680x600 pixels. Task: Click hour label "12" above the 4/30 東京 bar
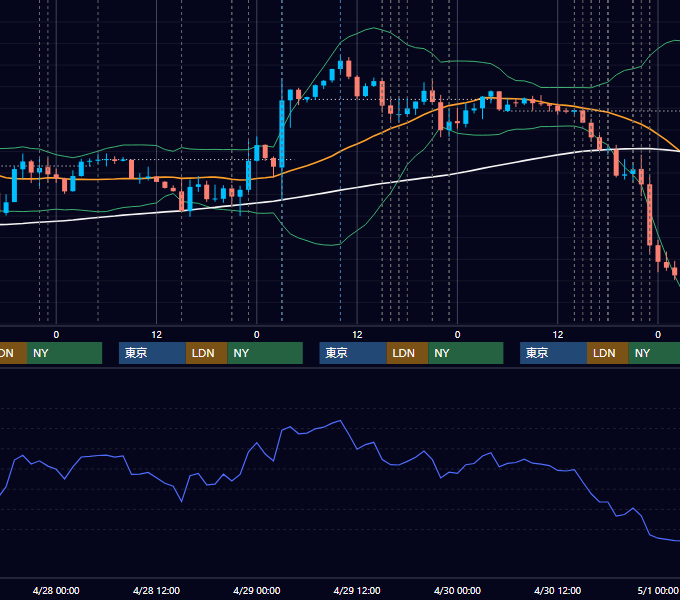pyautogui.click(x=558, y=335)
